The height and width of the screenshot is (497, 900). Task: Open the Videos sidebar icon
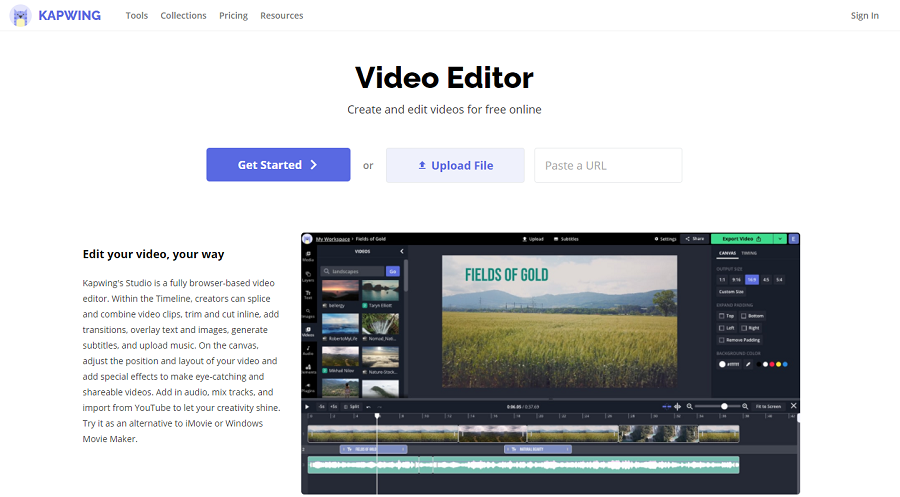(308, 332)
